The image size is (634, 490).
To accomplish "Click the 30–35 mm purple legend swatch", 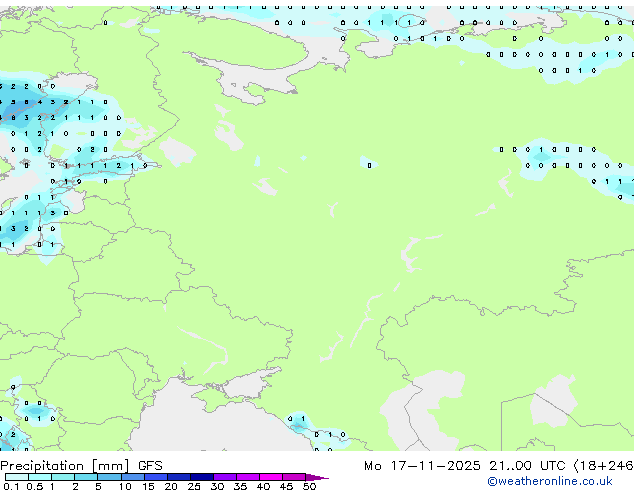I will tap(225, 477).
